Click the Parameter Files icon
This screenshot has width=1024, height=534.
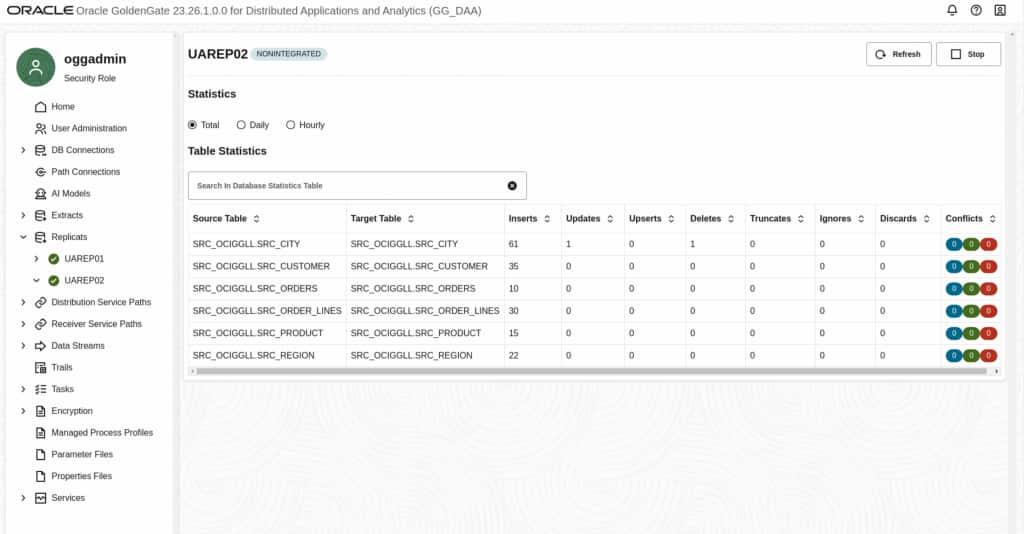pos(40,454)
